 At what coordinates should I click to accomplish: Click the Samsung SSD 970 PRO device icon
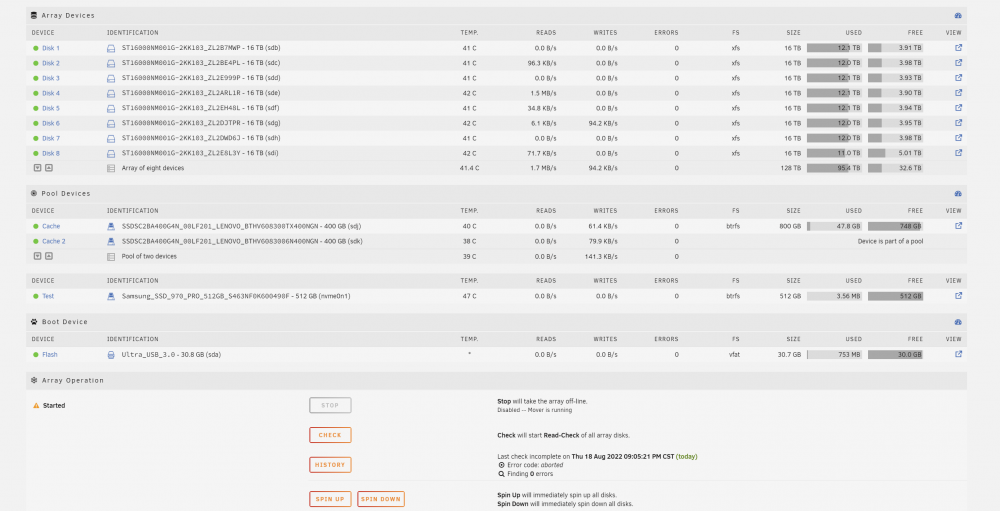pos(111,296)
